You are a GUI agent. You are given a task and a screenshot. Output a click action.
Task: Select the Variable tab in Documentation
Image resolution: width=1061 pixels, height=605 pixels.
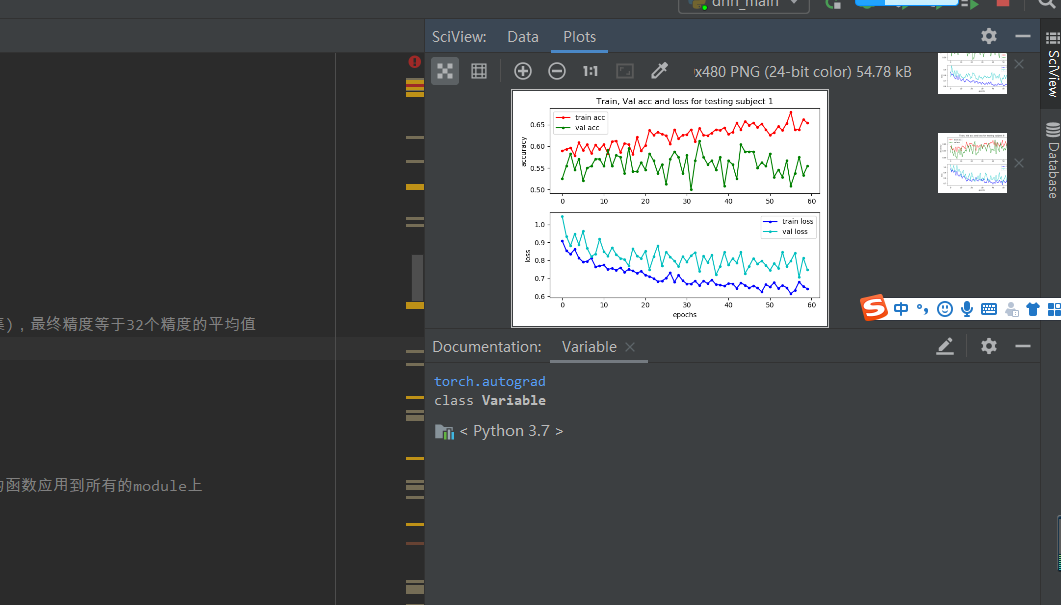point(588,346)
